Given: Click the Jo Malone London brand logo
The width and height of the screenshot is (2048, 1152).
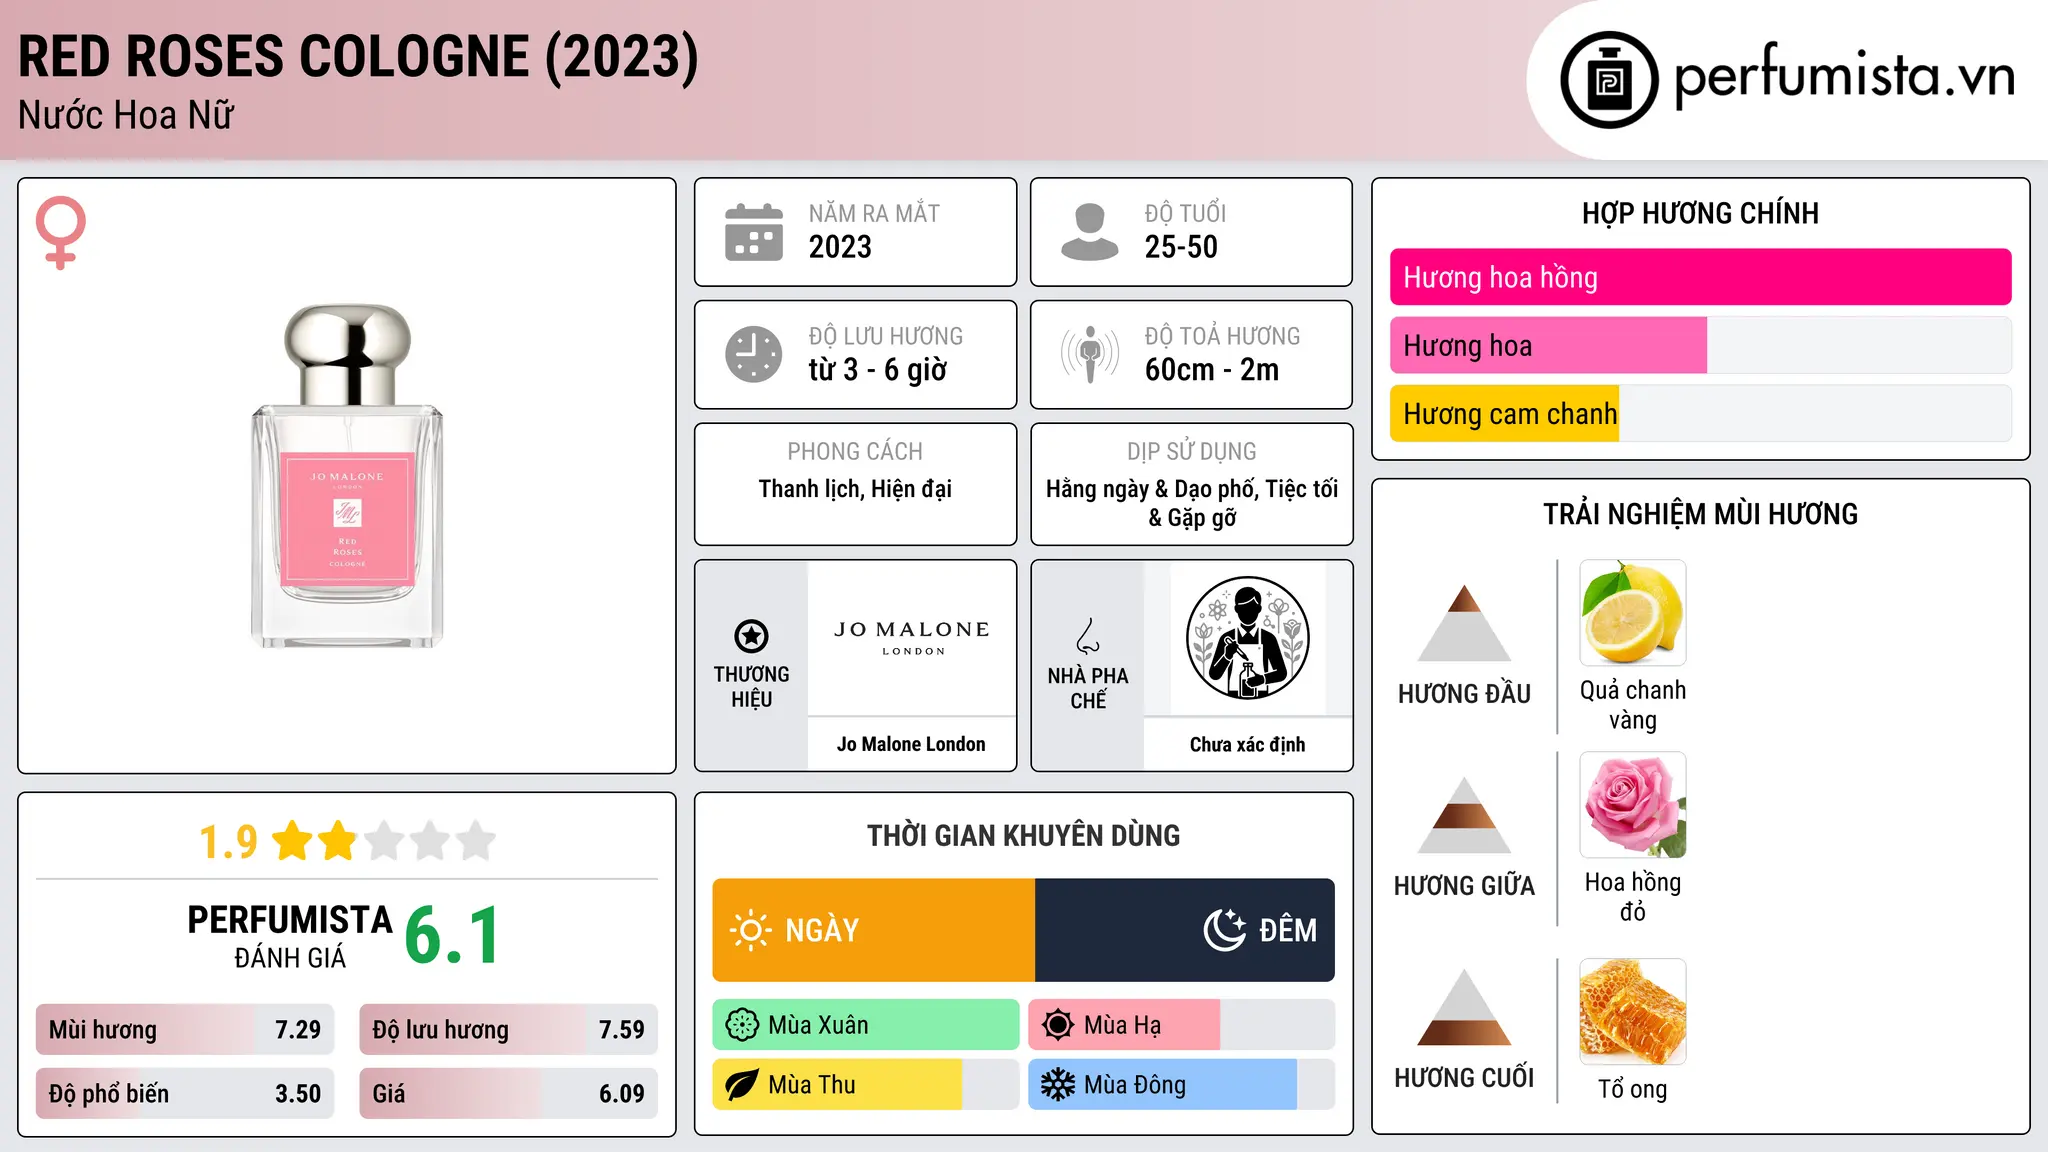Looking at the screenshot, I should pyautogui.click(x=912, y=637).
